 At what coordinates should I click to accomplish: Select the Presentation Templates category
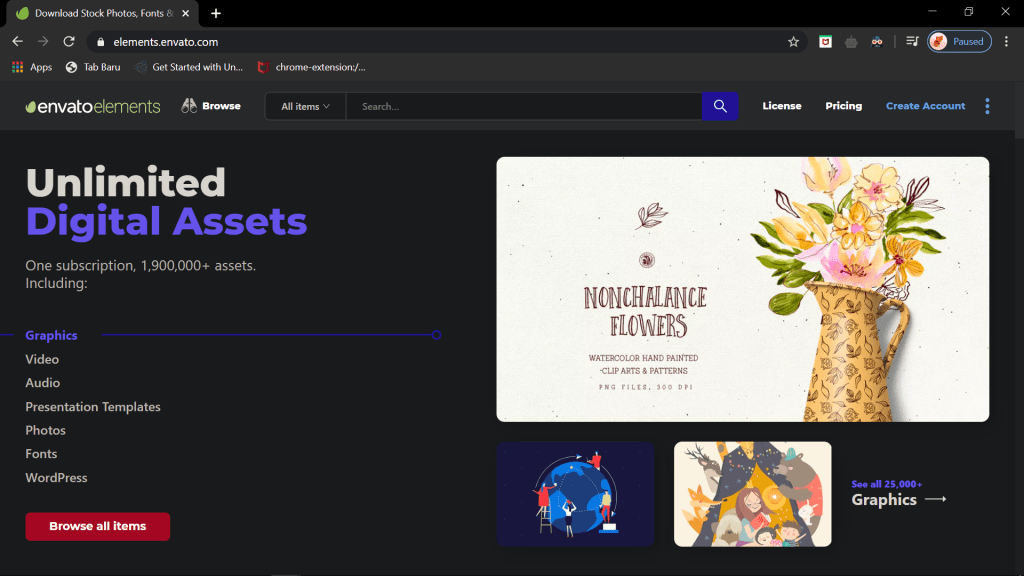tap(93, 407)
